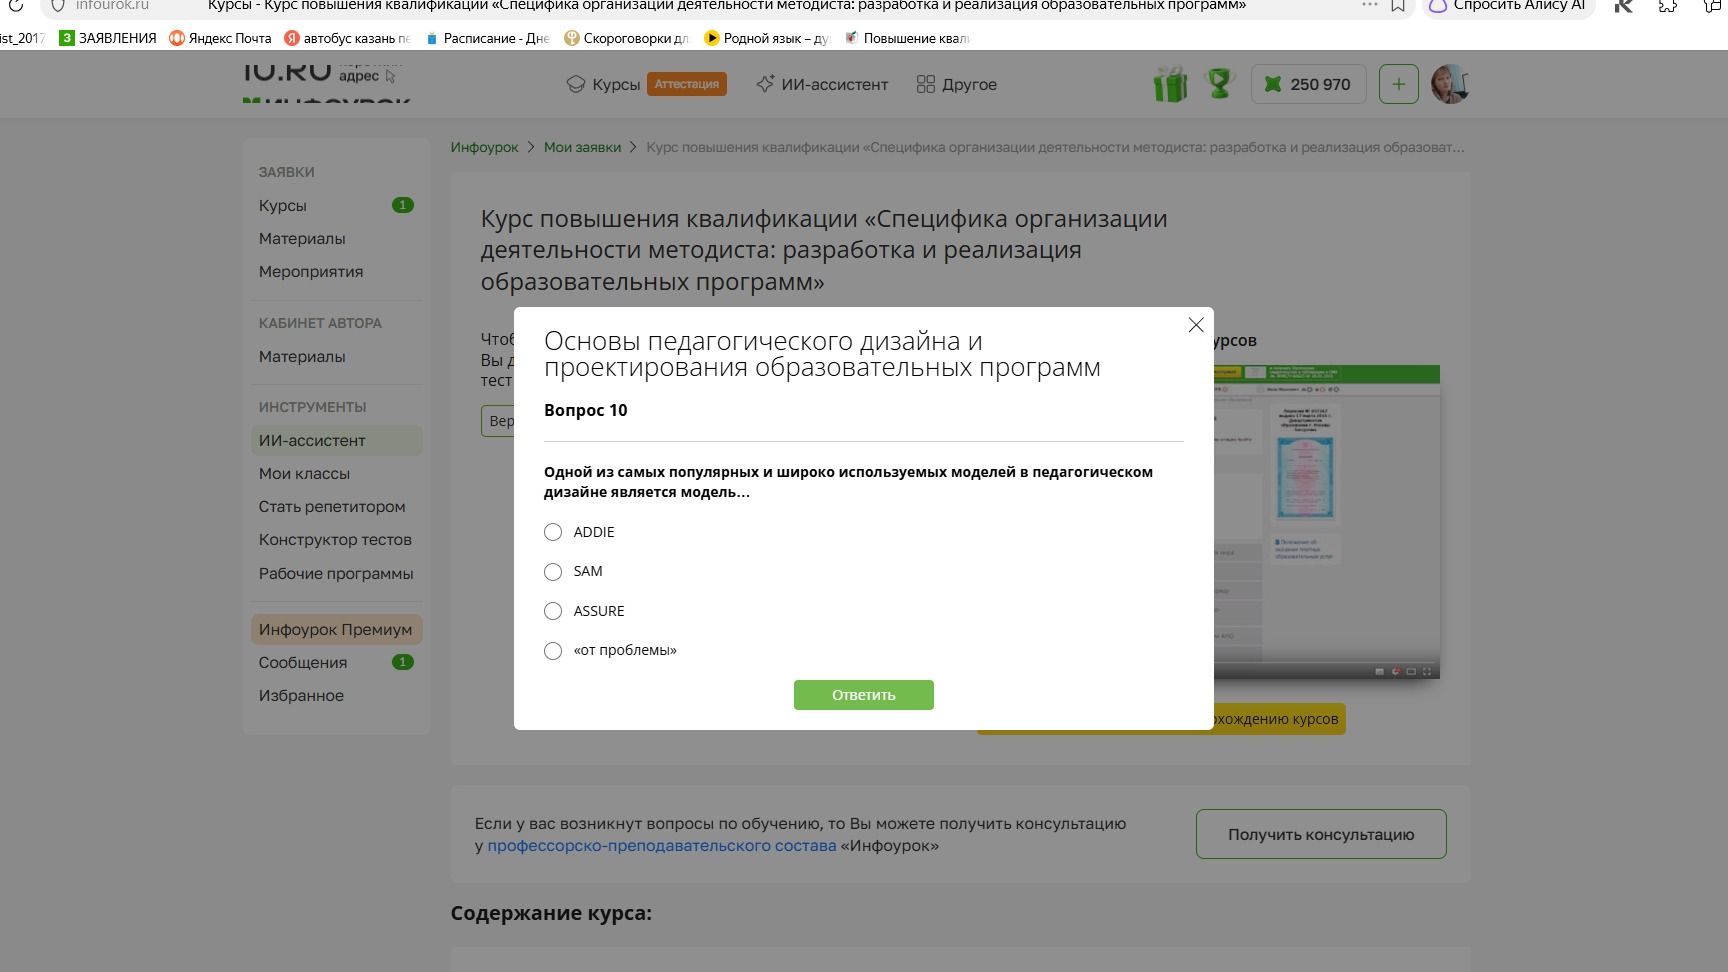The image size is (1728, 972).
Task: Open Расписание bookmark
Action: pos(487,38)
